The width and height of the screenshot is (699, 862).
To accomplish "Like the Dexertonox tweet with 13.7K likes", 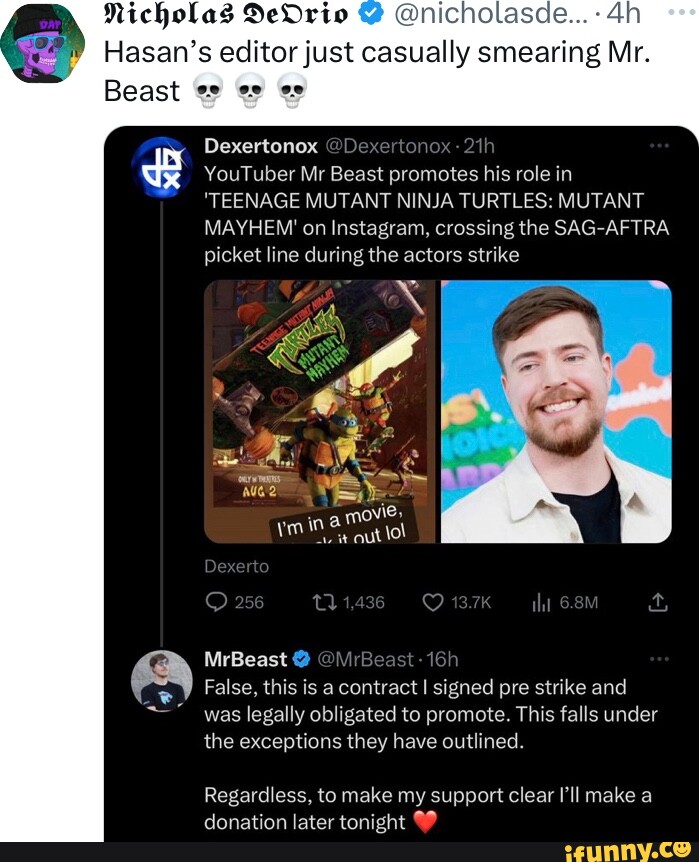I will coord(432,602).
